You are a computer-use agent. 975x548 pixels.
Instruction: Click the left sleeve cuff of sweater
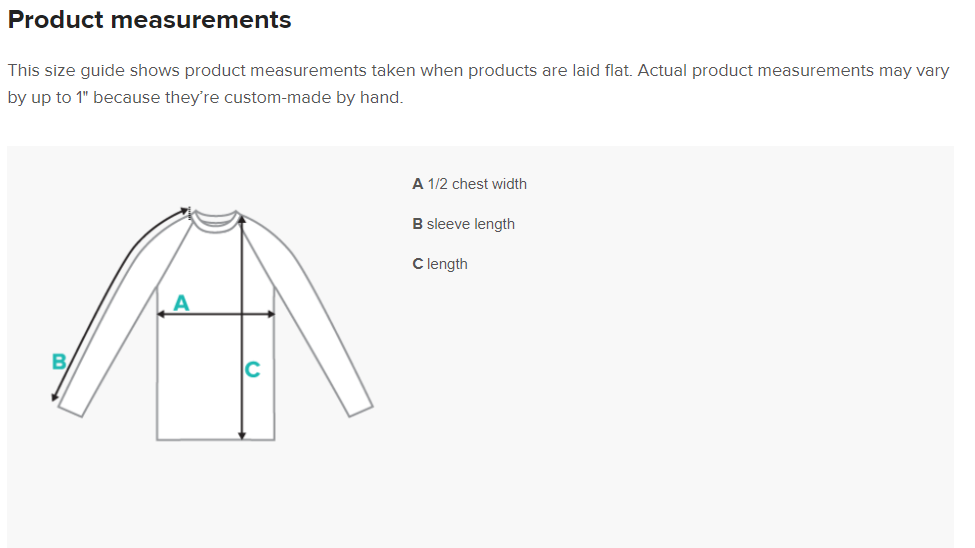click(72, 407)
